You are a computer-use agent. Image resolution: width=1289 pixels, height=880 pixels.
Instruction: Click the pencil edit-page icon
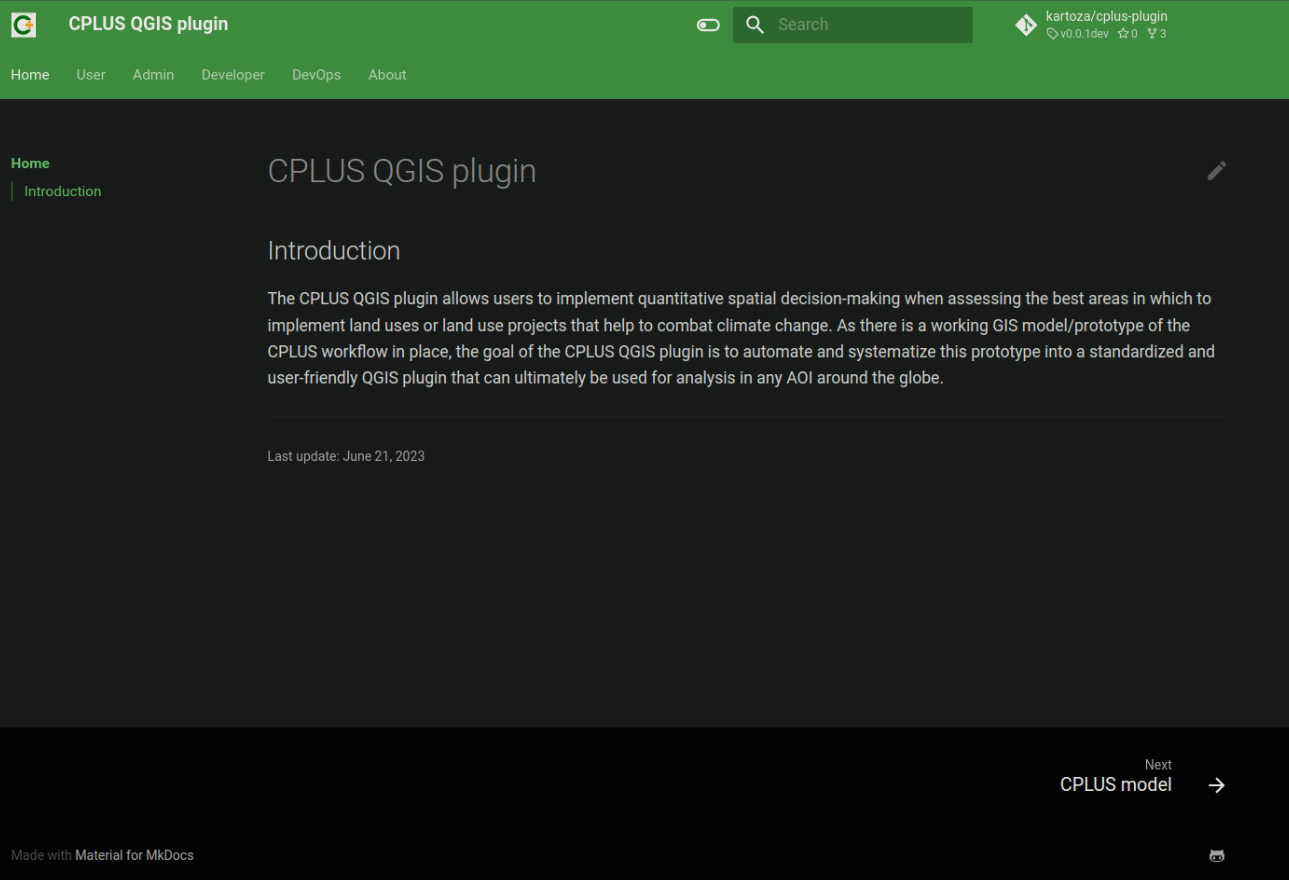pyautogui.click(x=1217, y=171)
